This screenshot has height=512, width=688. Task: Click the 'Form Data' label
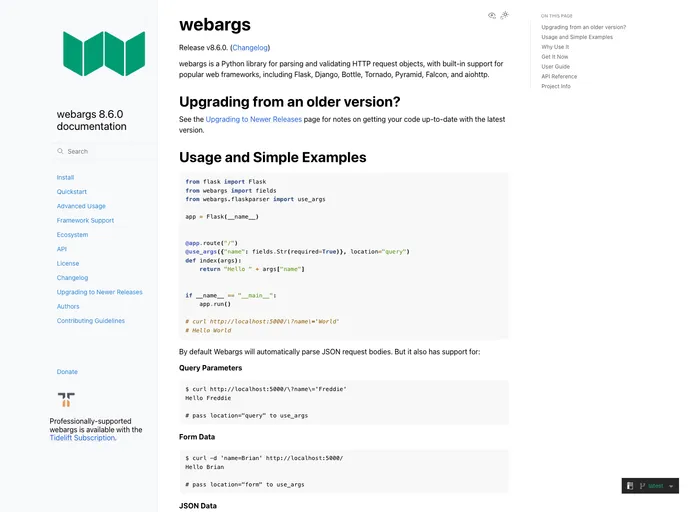click(197, 437)
